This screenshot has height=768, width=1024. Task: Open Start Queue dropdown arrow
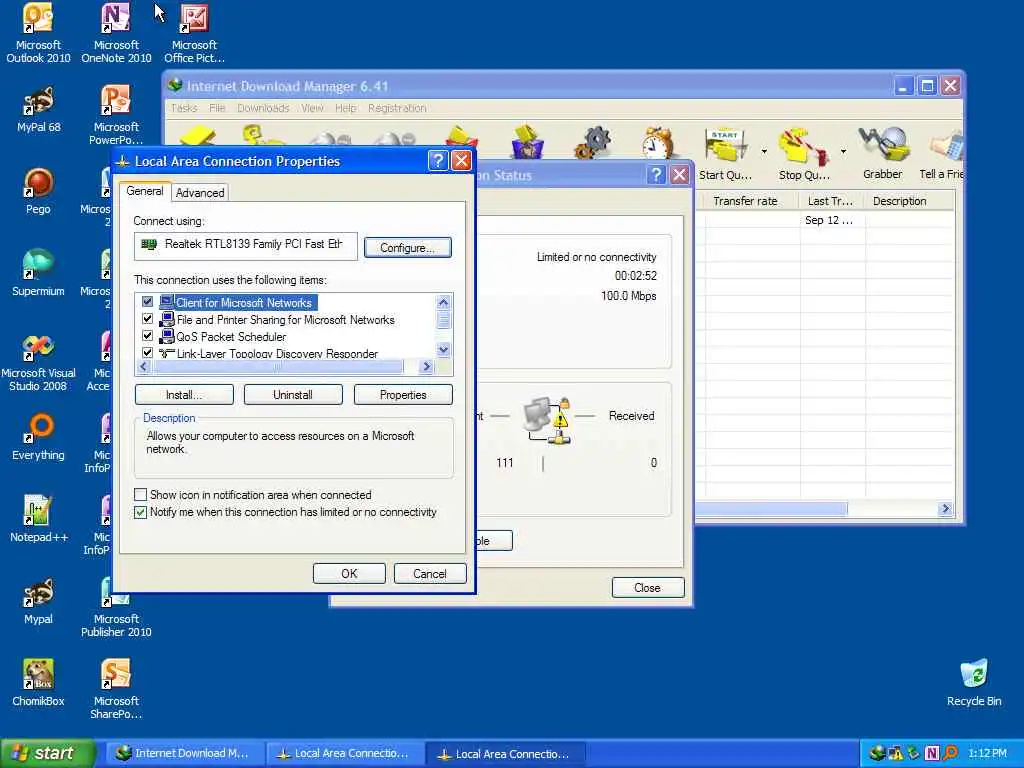[764, 152]
